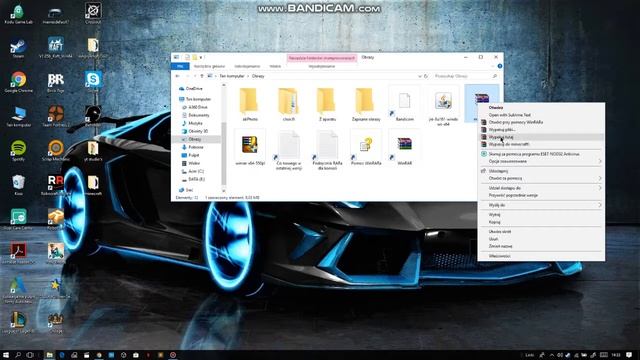Select the winrar x64 550pl installer

point(250,148)
